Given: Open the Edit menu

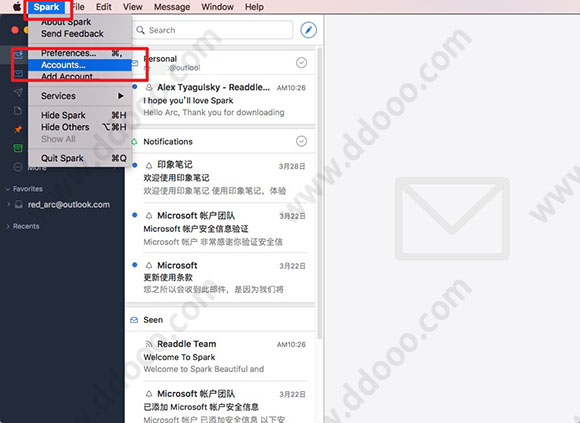Looking at the screenshot, I should pyautogui.click(x=104, y=7).
